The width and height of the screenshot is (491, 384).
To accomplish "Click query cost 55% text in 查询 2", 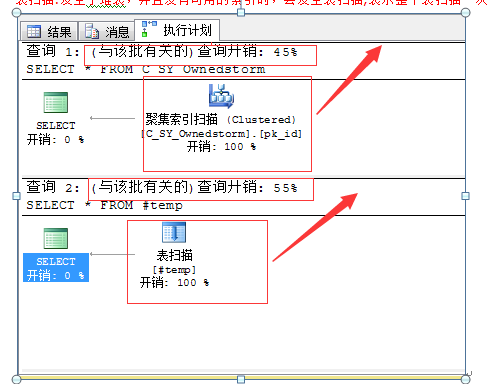I will pos(194,188).
